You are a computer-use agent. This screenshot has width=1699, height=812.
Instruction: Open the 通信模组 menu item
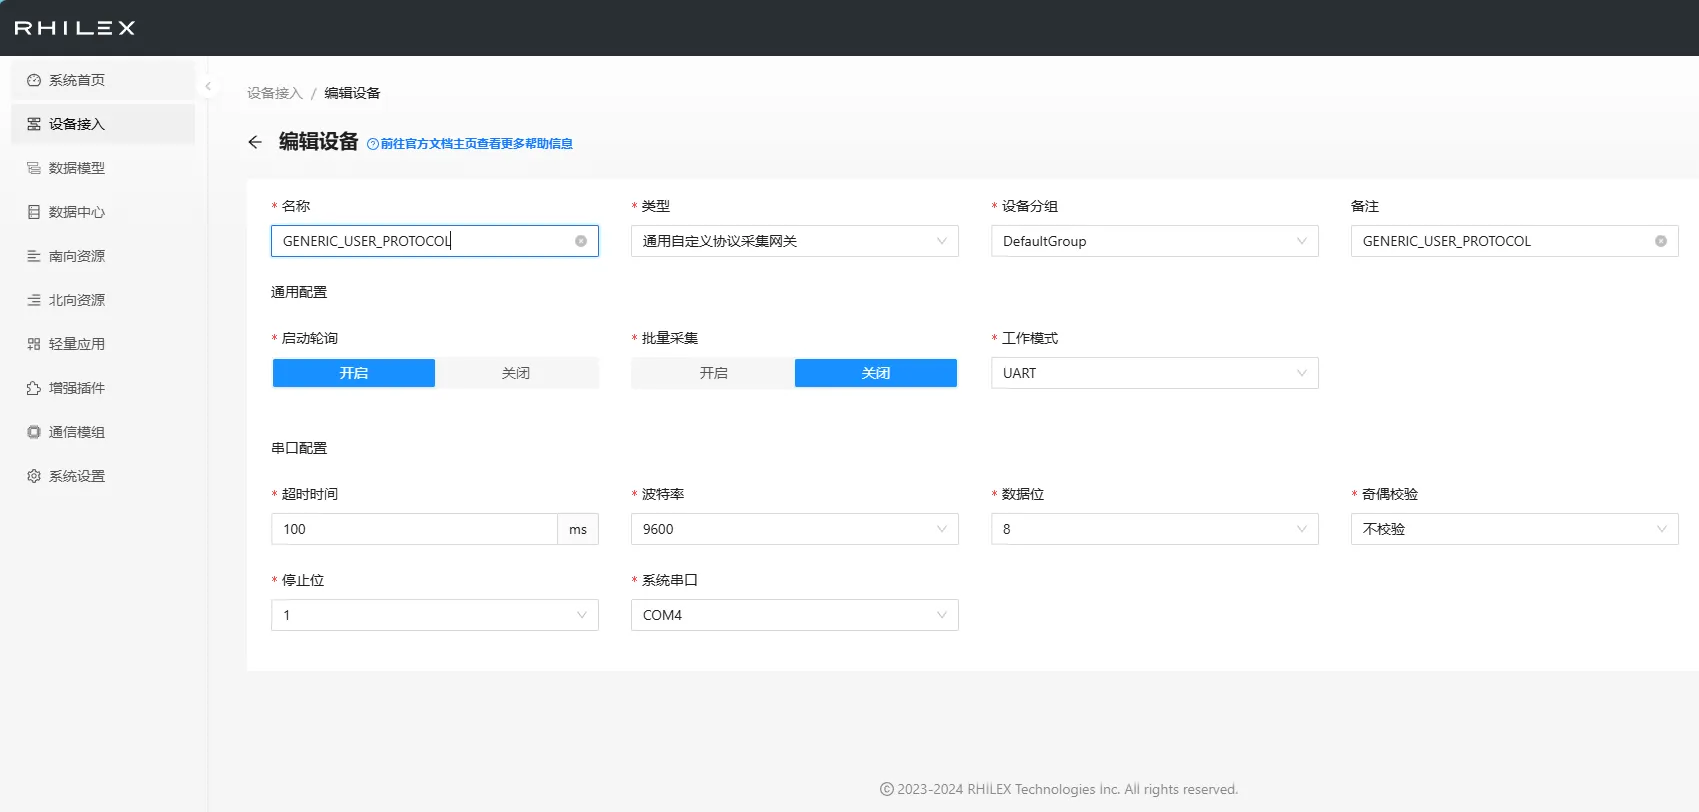pyautogui.click(x=103, y=432)
